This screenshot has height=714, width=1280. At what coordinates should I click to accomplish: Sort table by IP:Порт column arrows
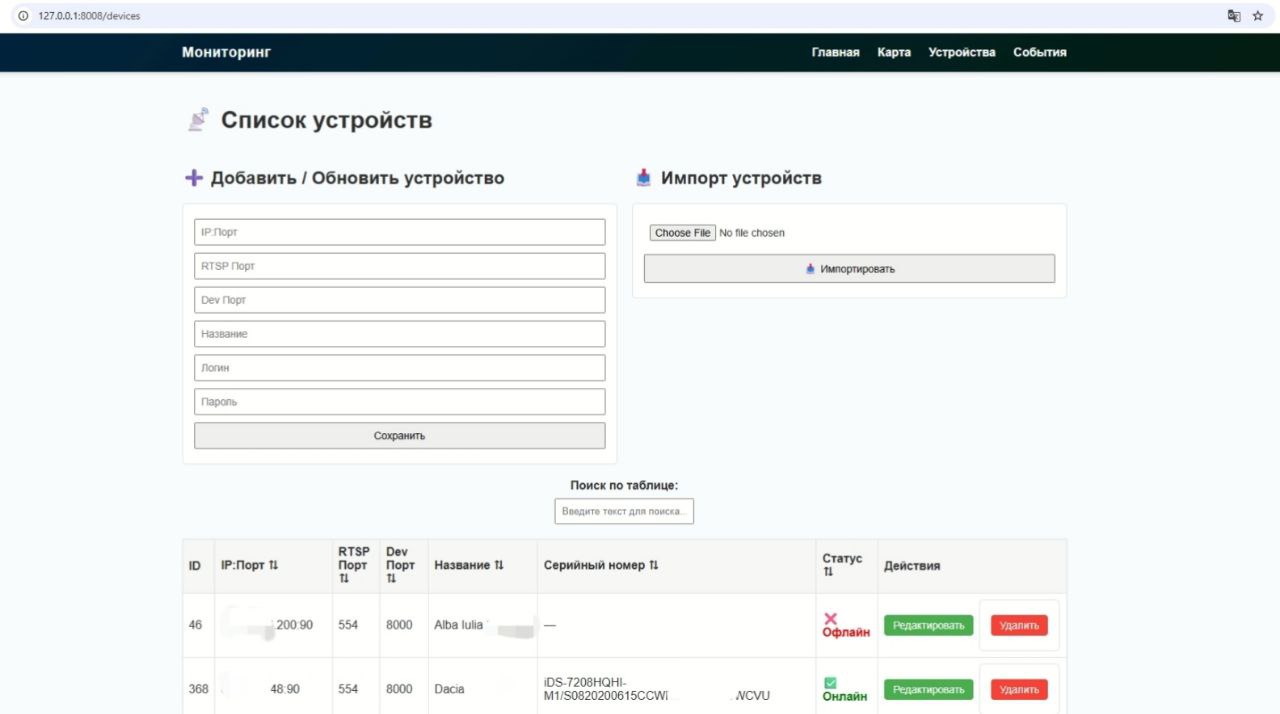click(x=273, y=566)
